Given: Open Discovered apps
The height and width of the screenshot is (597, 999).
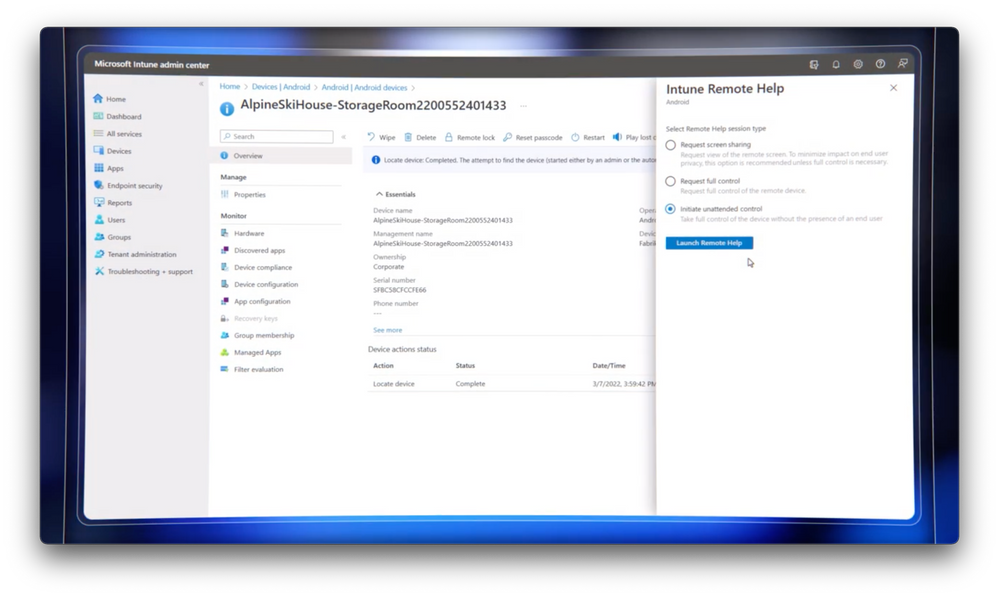Looking at the screenshot, I should coord(252,250).
